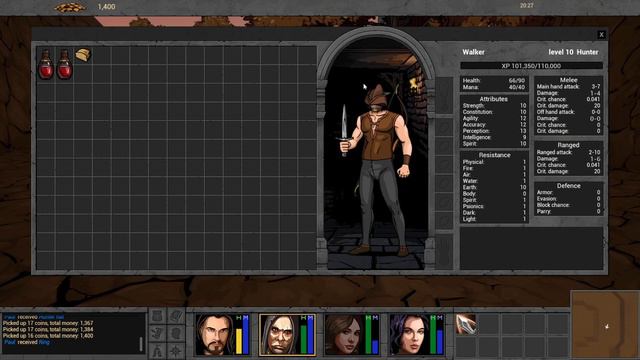Click the dagger held by the character

click(x=344, y=131)
